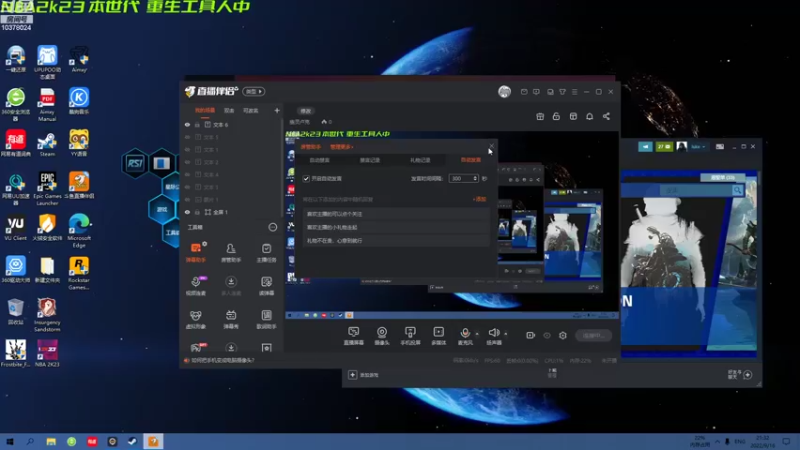Add a new scene with the plus icon

(277, 110)
